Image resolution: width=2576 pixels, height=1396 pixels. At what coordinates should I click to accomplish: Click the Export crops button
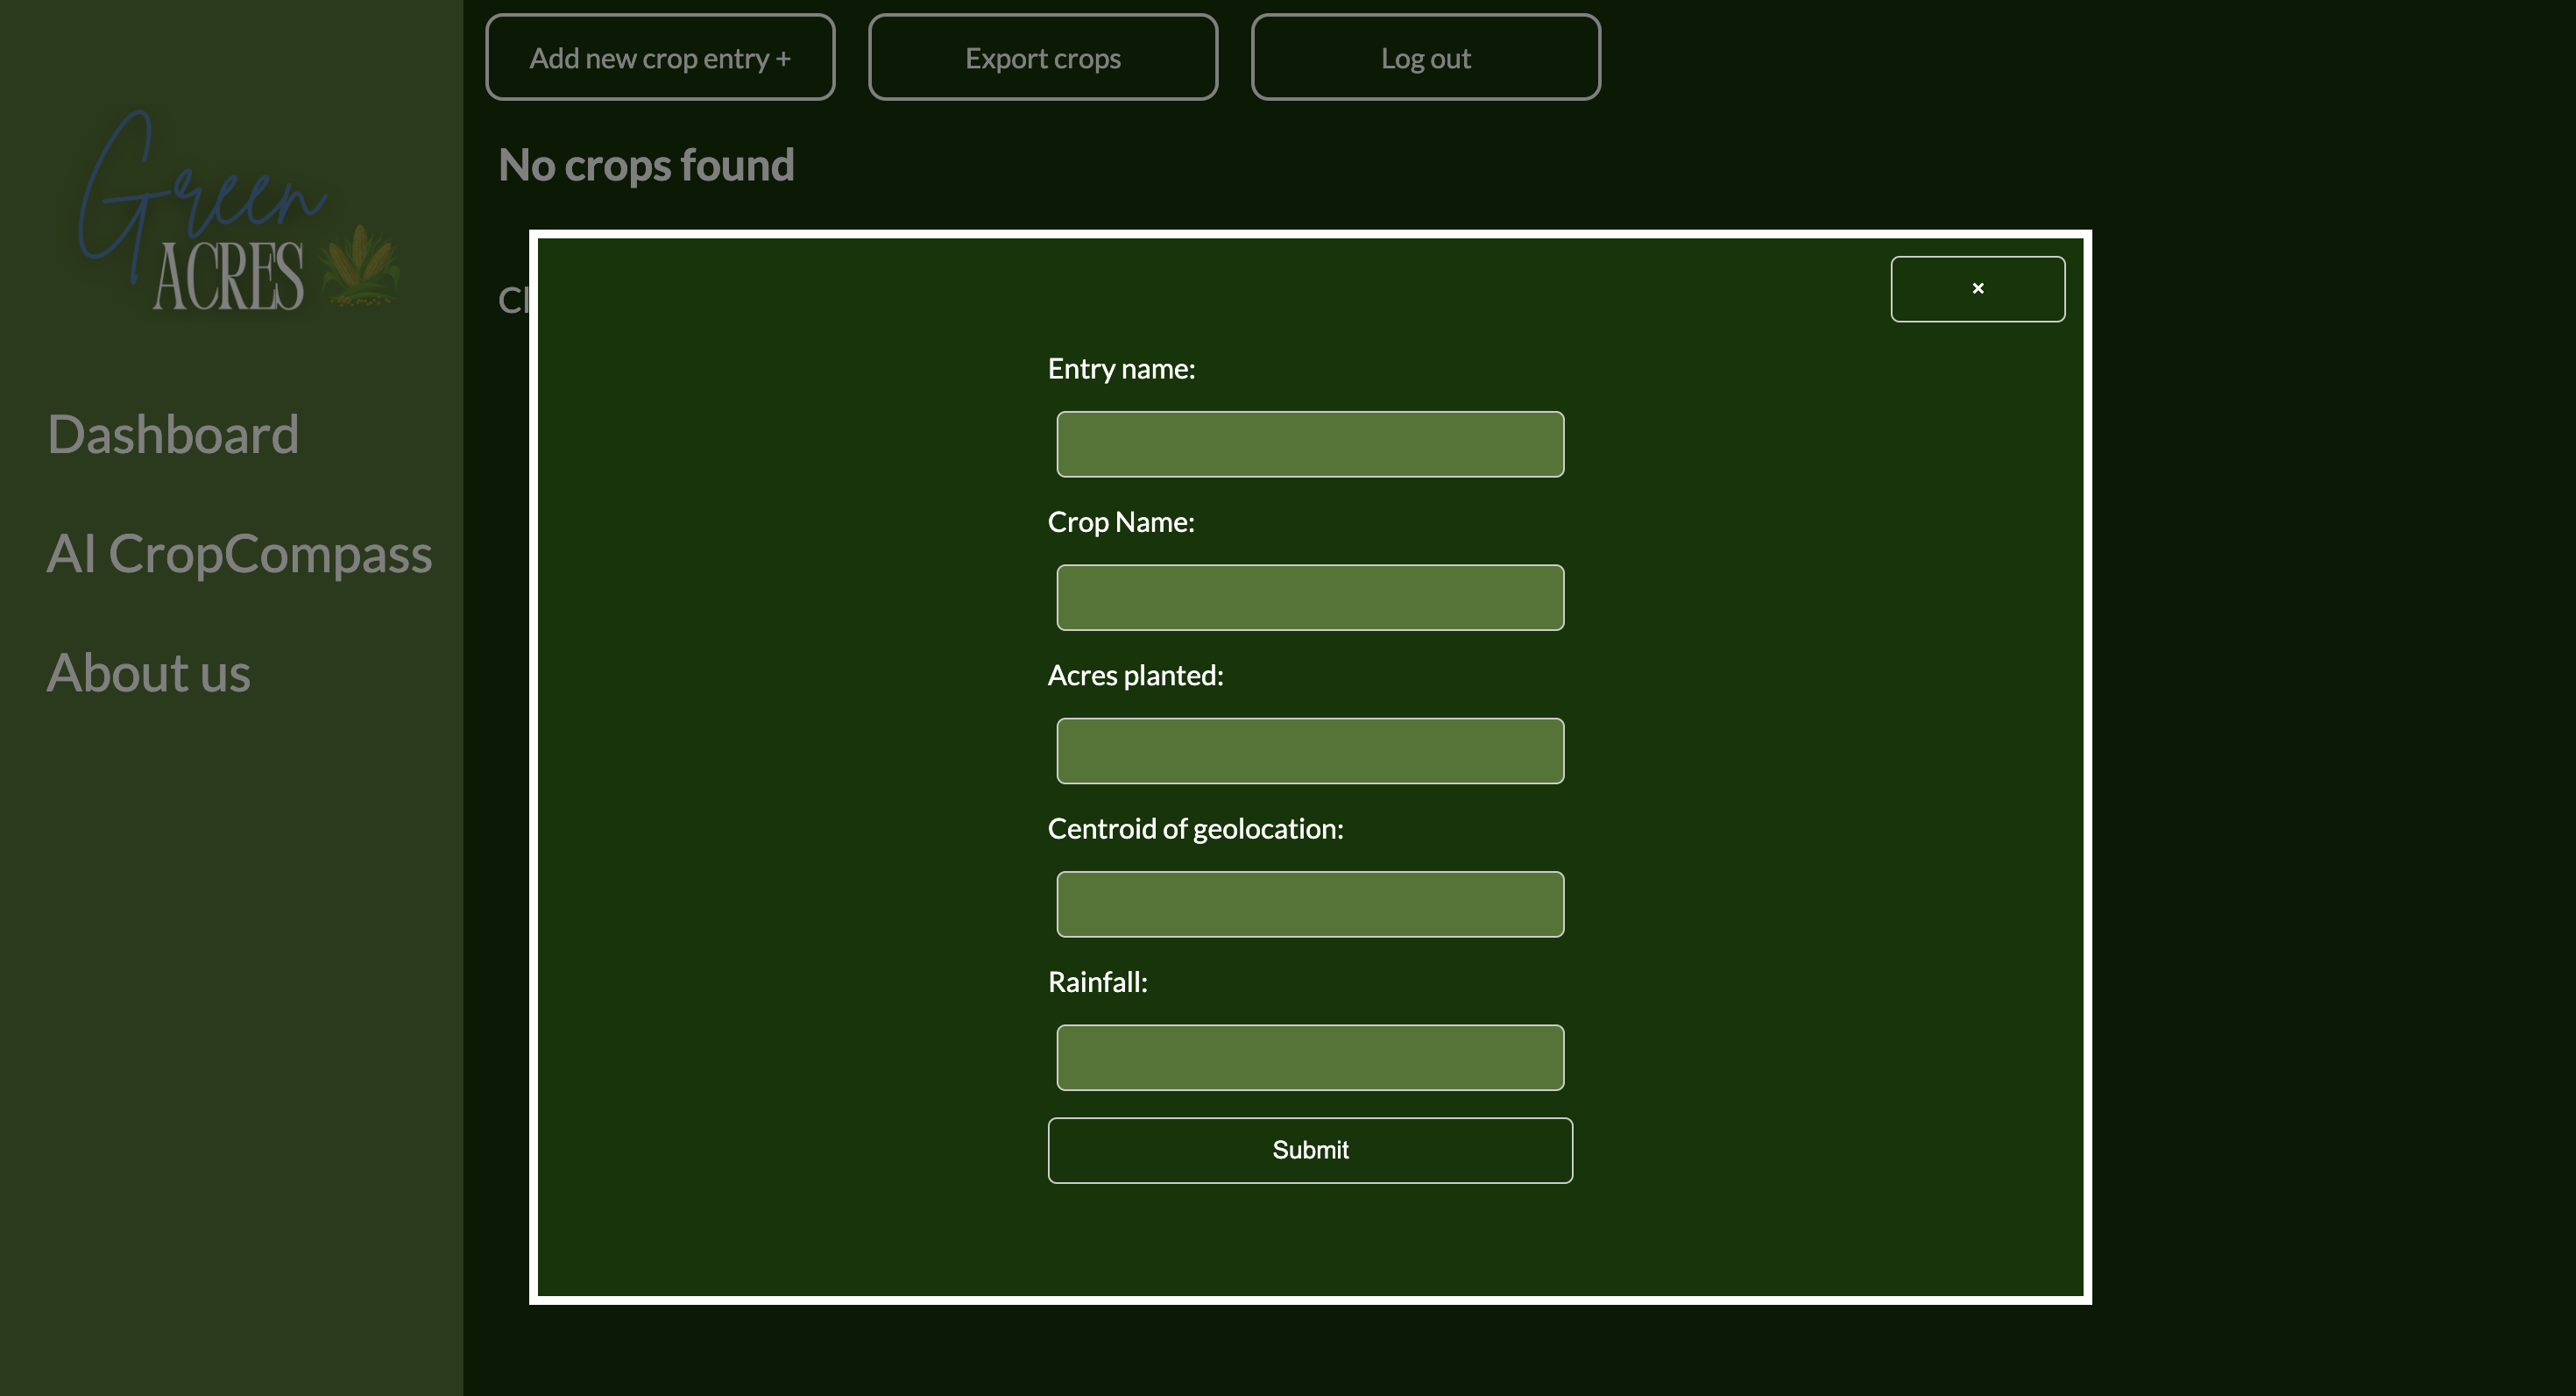[1042, 58]
